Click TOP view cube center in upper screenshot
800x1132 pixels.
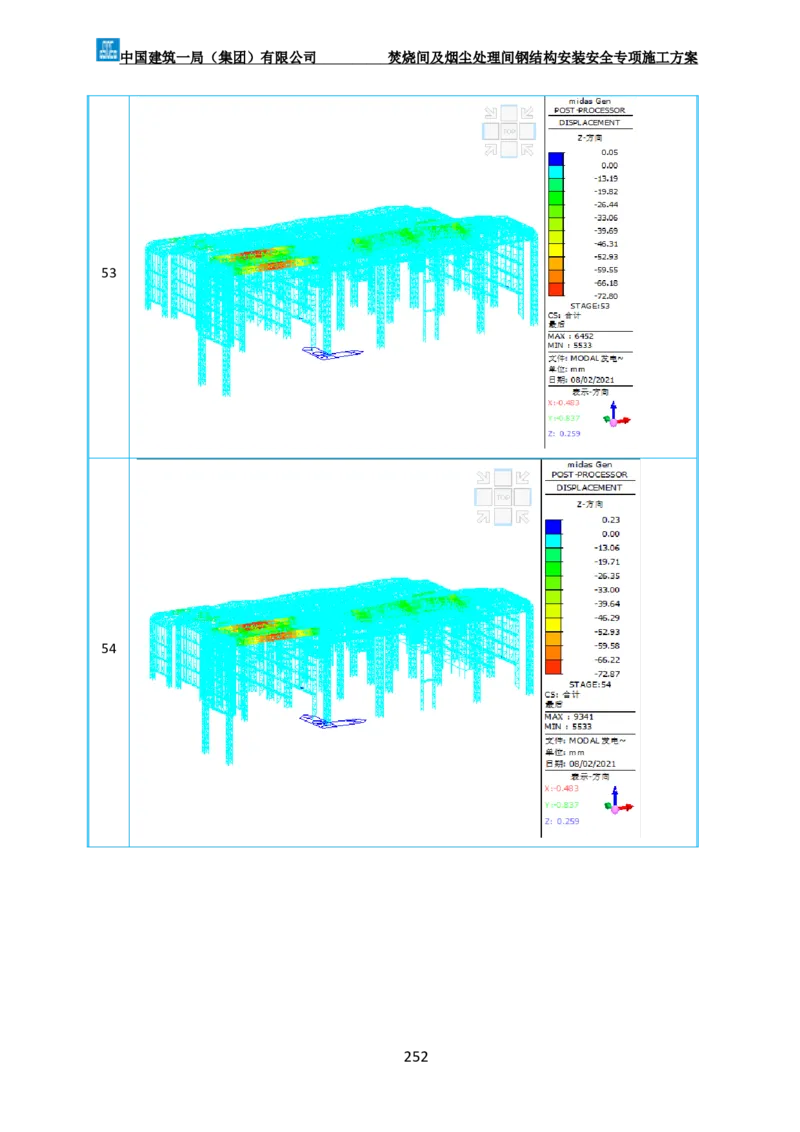[509, 131]
